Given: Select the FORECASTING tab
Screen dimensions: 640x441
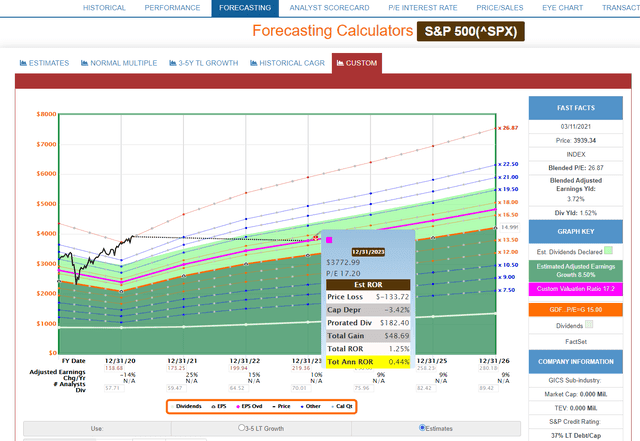Looking at the screenshot, I should (245, 8).
